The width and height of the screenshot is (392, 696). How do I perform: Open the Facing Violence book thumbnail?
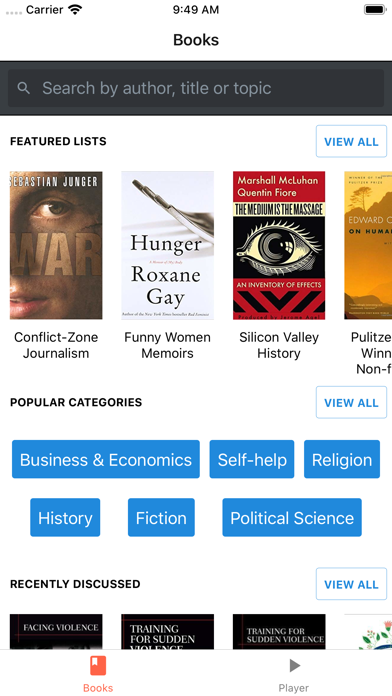coord(56,632)
